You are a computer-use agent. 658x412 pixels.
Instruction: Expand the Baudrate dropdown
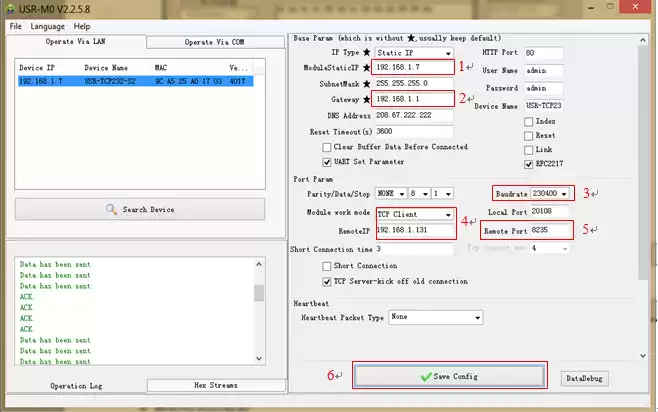566,192
